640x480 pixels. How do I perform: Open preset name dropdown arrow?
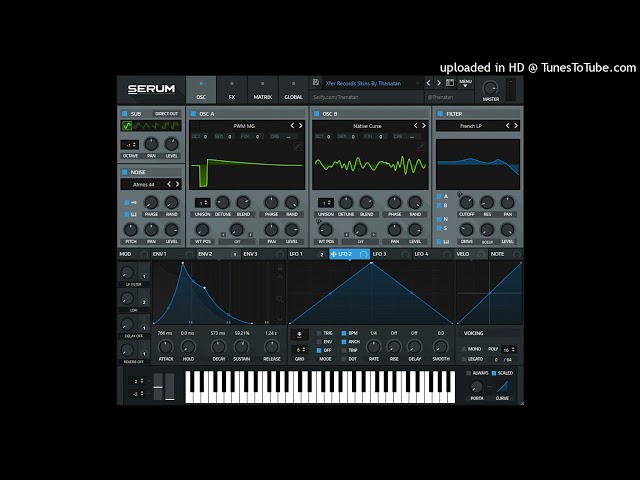coord(418,84)
